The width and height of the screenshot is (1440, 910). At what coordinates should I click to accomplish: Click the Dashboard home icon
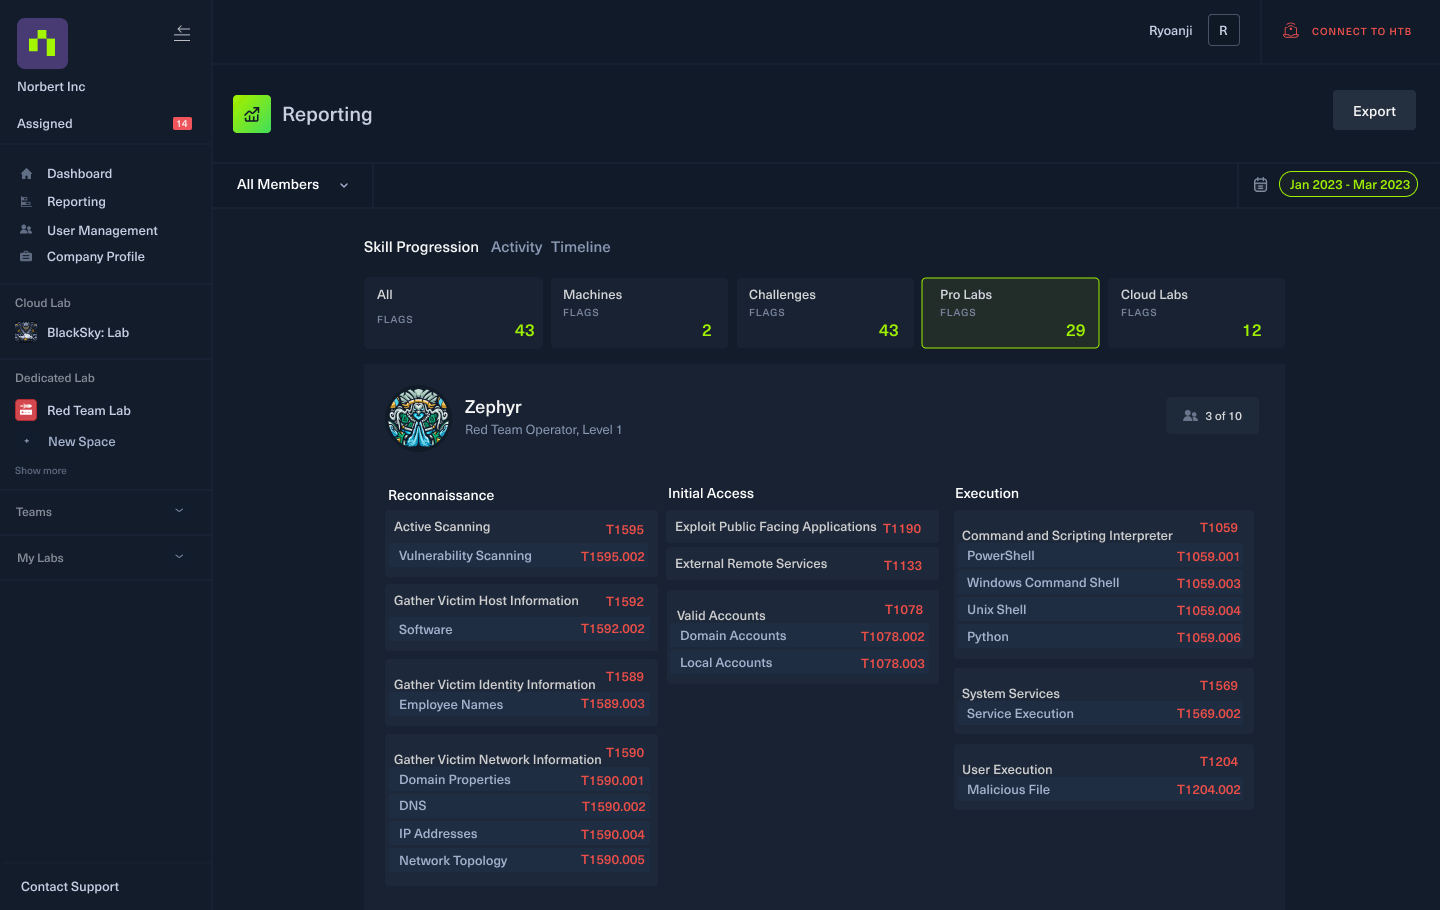(x=27, y=174)
